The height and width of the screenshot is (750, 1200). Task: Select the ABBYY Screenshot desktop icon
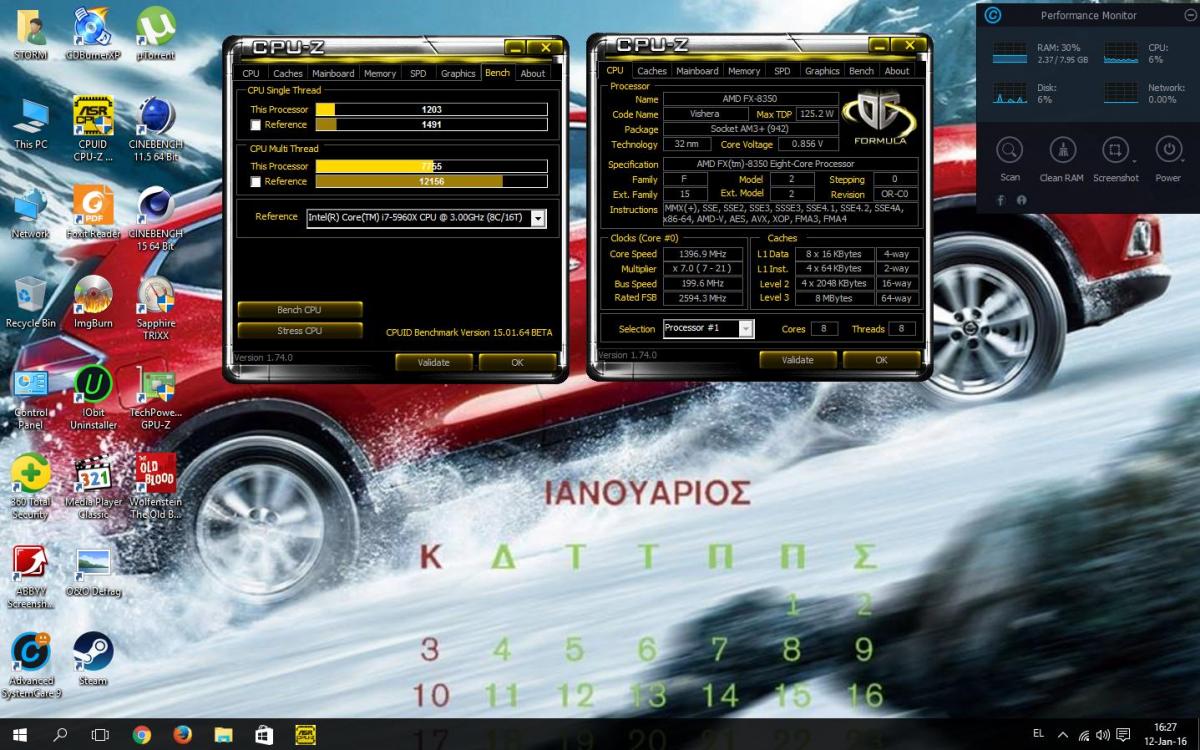pos(31,578)
